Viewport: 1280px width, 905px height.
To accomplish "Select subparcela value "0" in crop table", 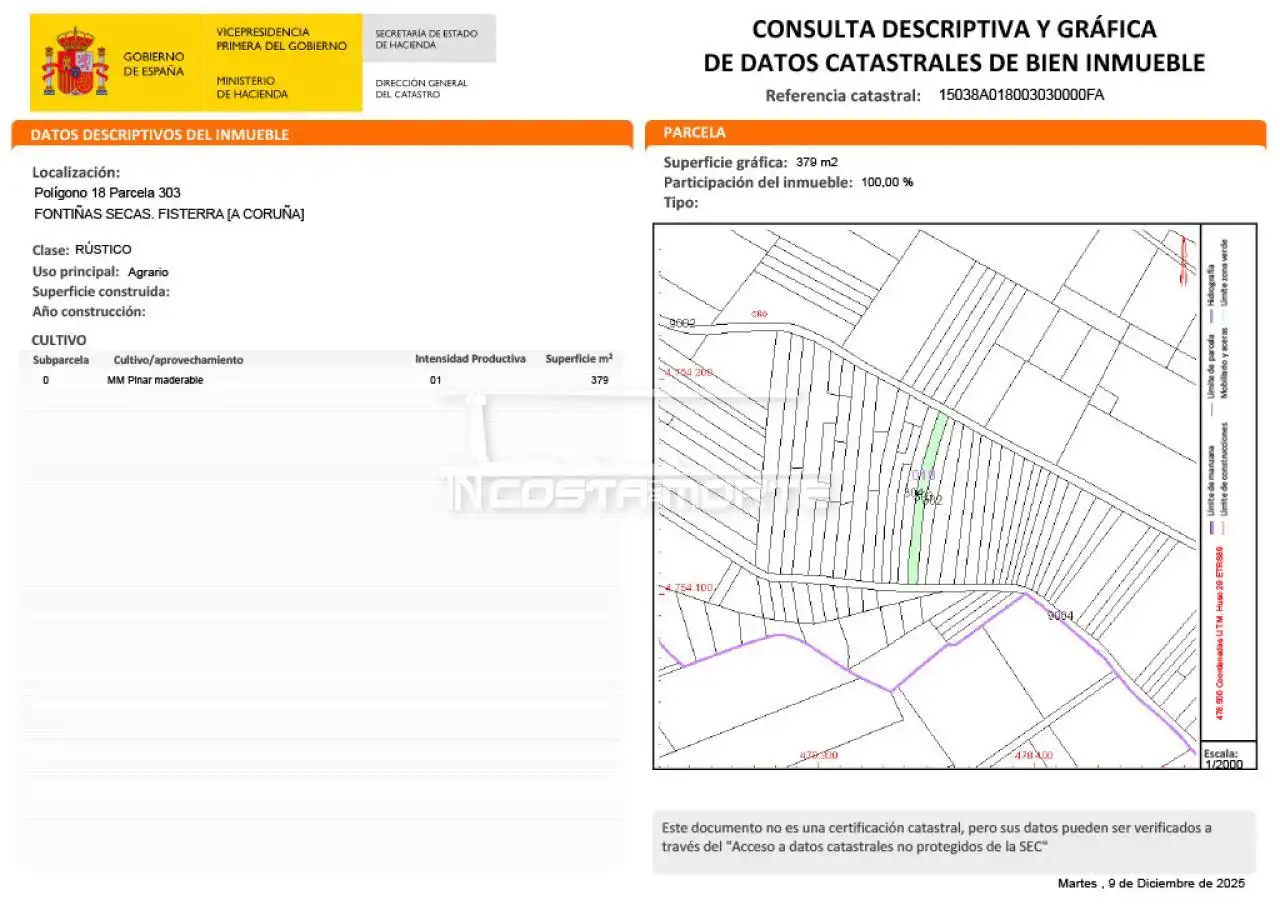I will pyautogui.click(x=46, y=380).
